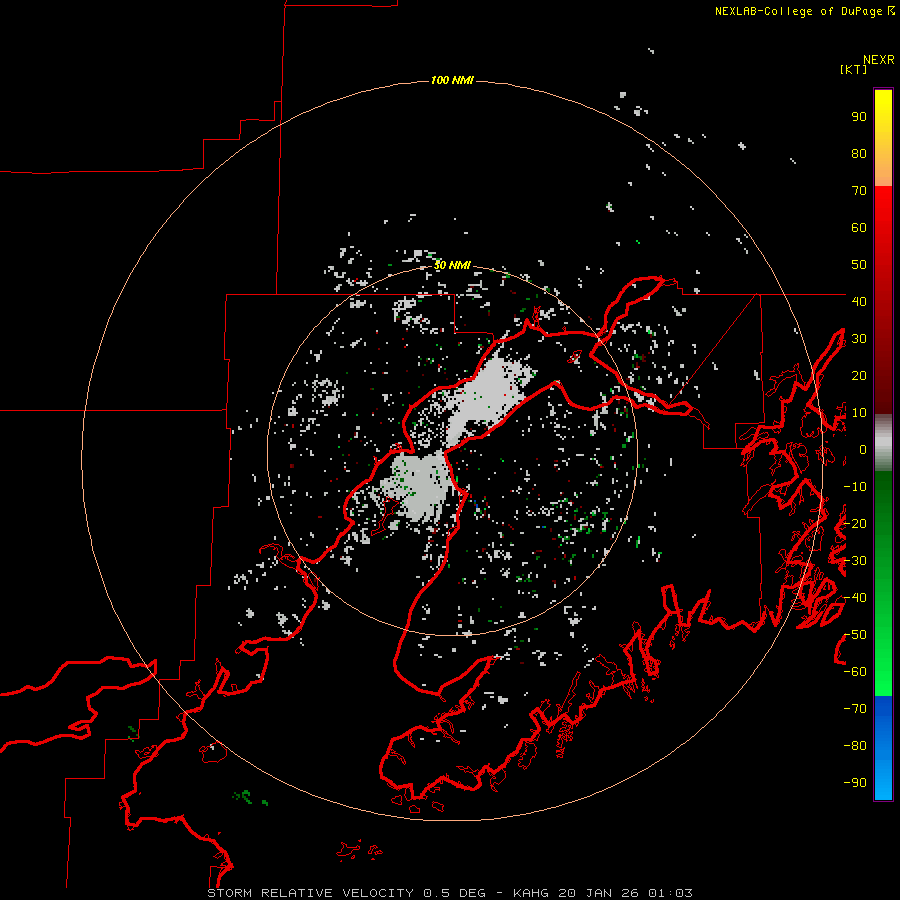The width and height of the screenshot is (900, 900).
Task: Click the NEXLAB-College of DuPage label
Action: 799,11
